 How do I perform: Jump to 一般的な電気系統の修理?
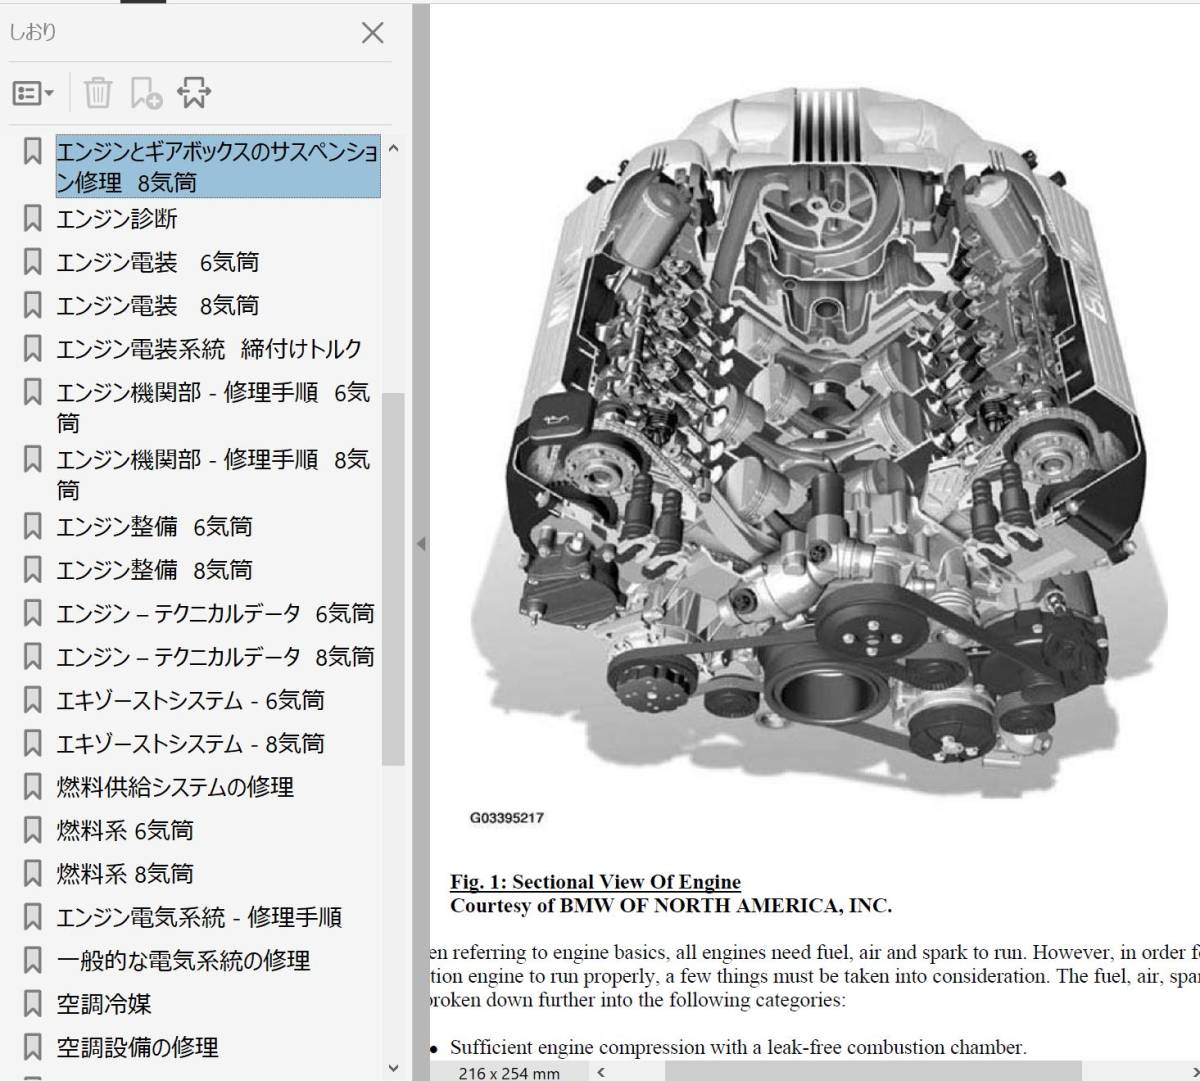pos(183,961)
